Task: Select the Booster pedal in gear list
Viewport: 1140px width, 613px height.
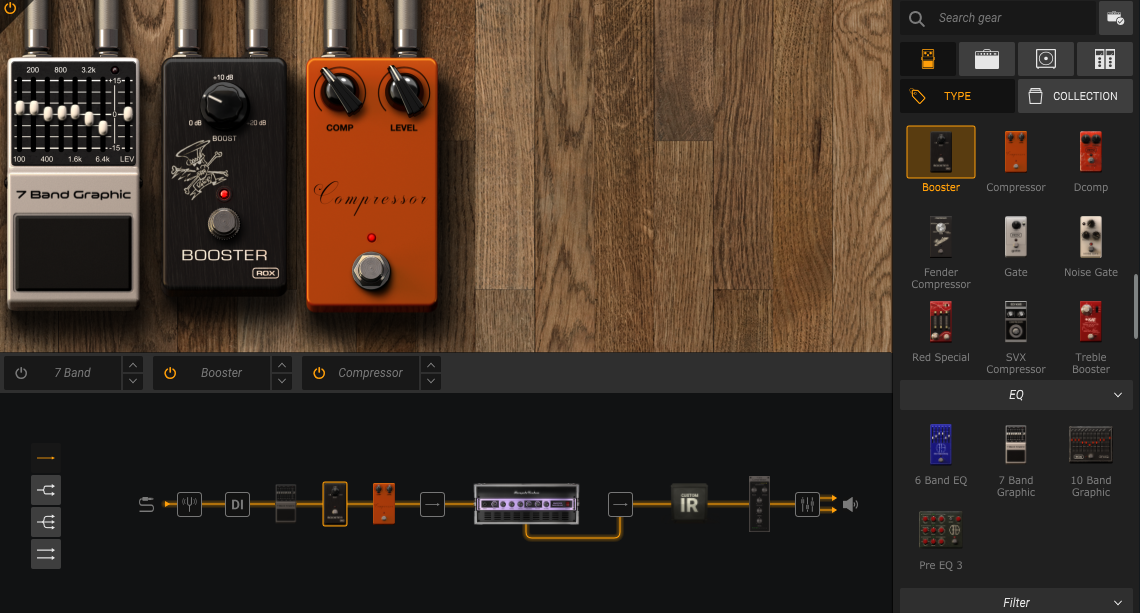Action: coord(941,159)
